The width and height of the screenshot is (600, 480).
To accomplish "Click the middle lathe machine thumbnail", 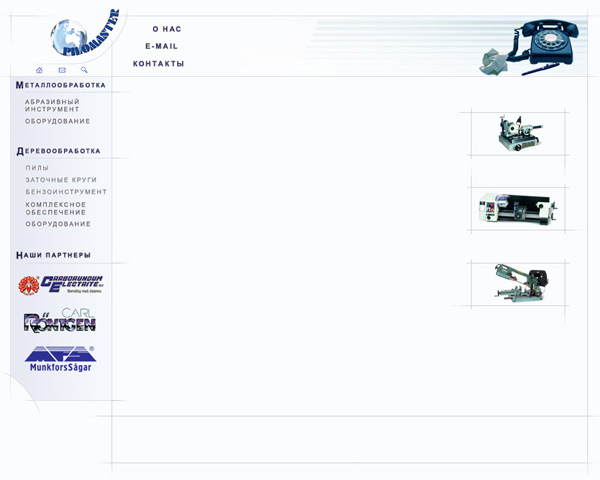I will tap(517, 208).
